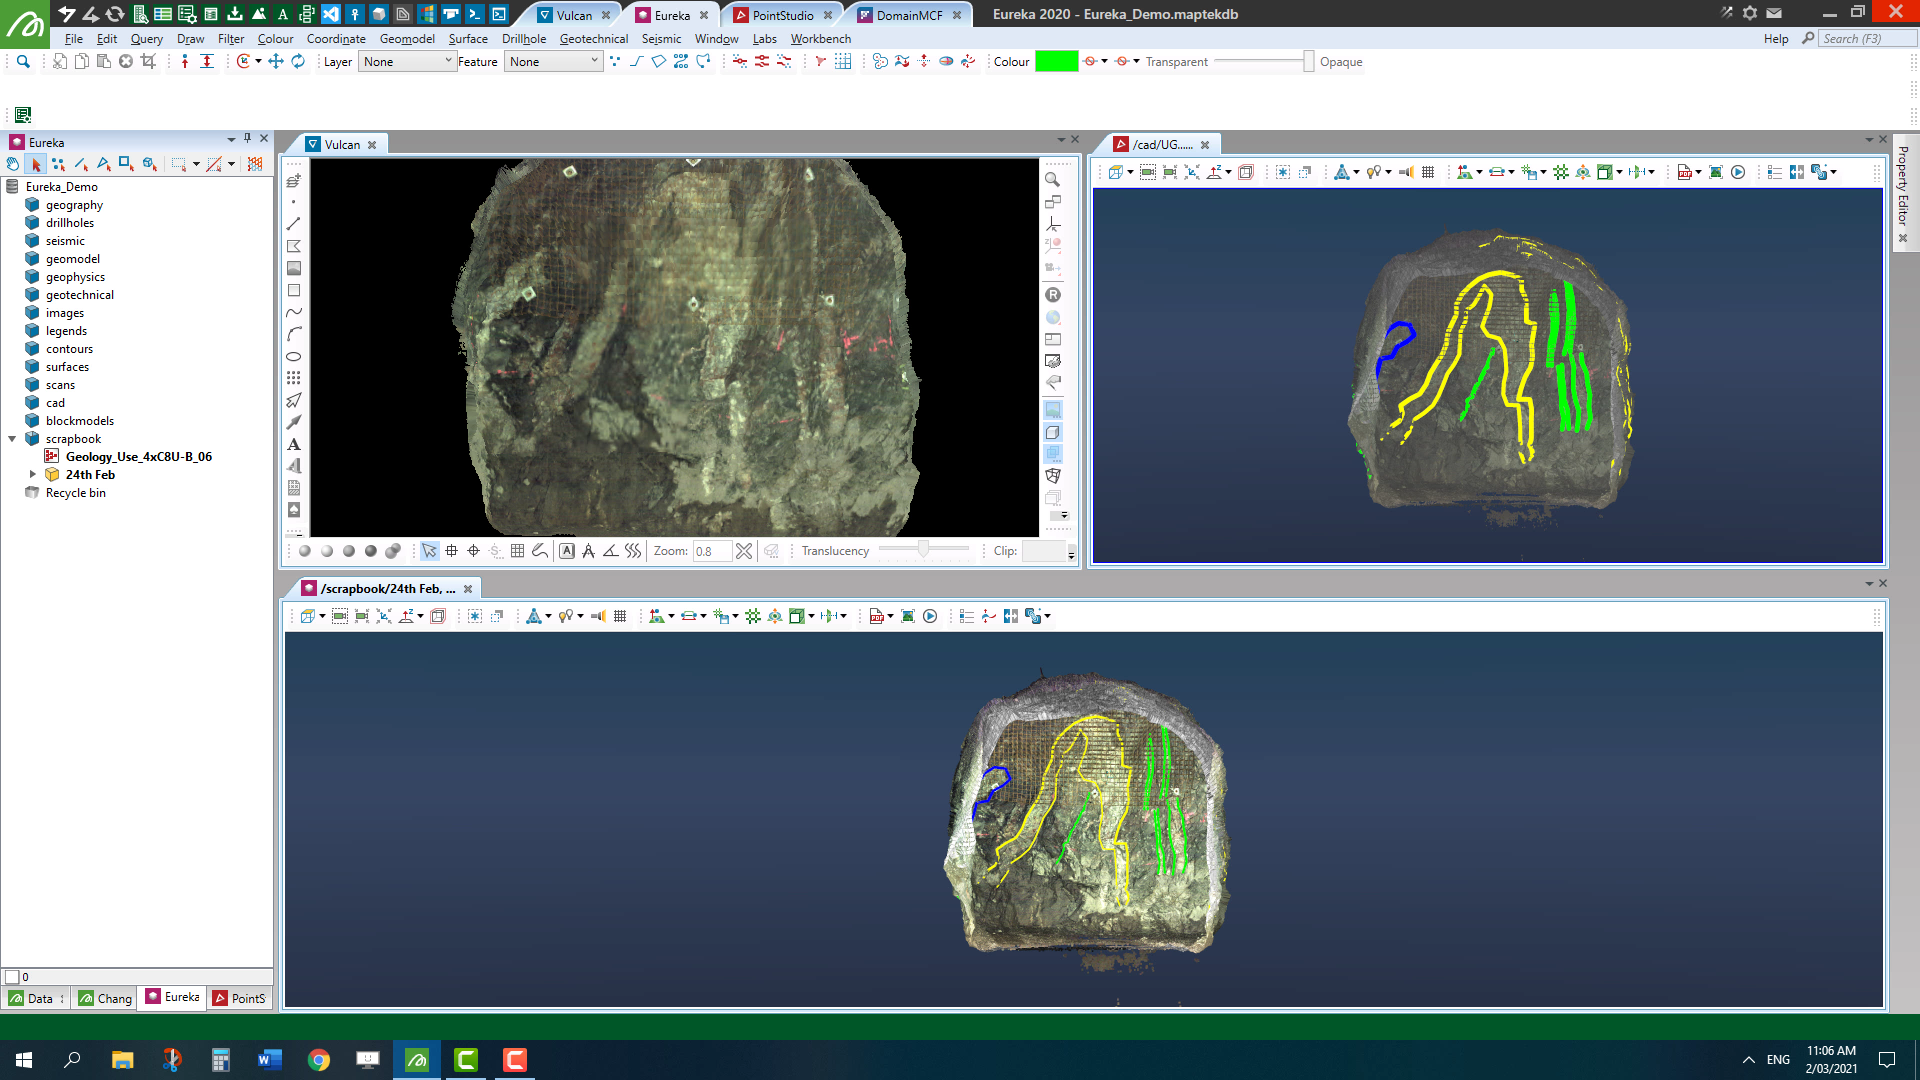Viewport: 1920px width, 1080px height.
Task: Click the clear zoom X button
Action: [744, 551]
